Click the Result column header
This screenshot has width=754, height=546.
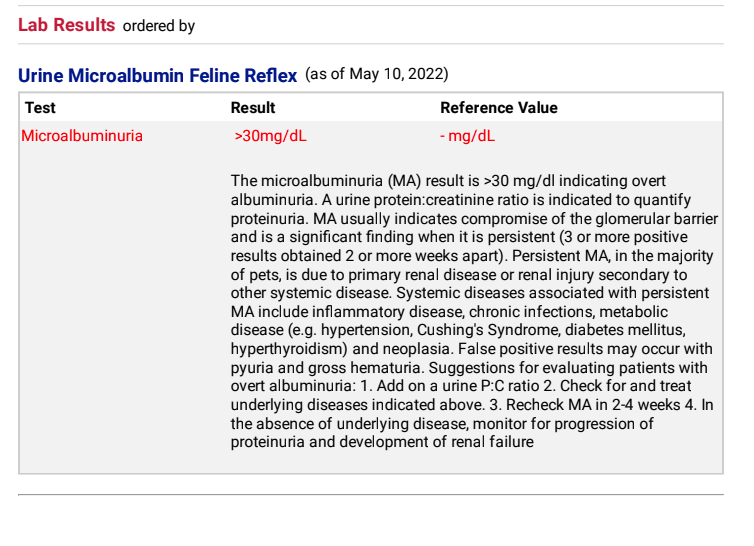(x=252, y=107)
